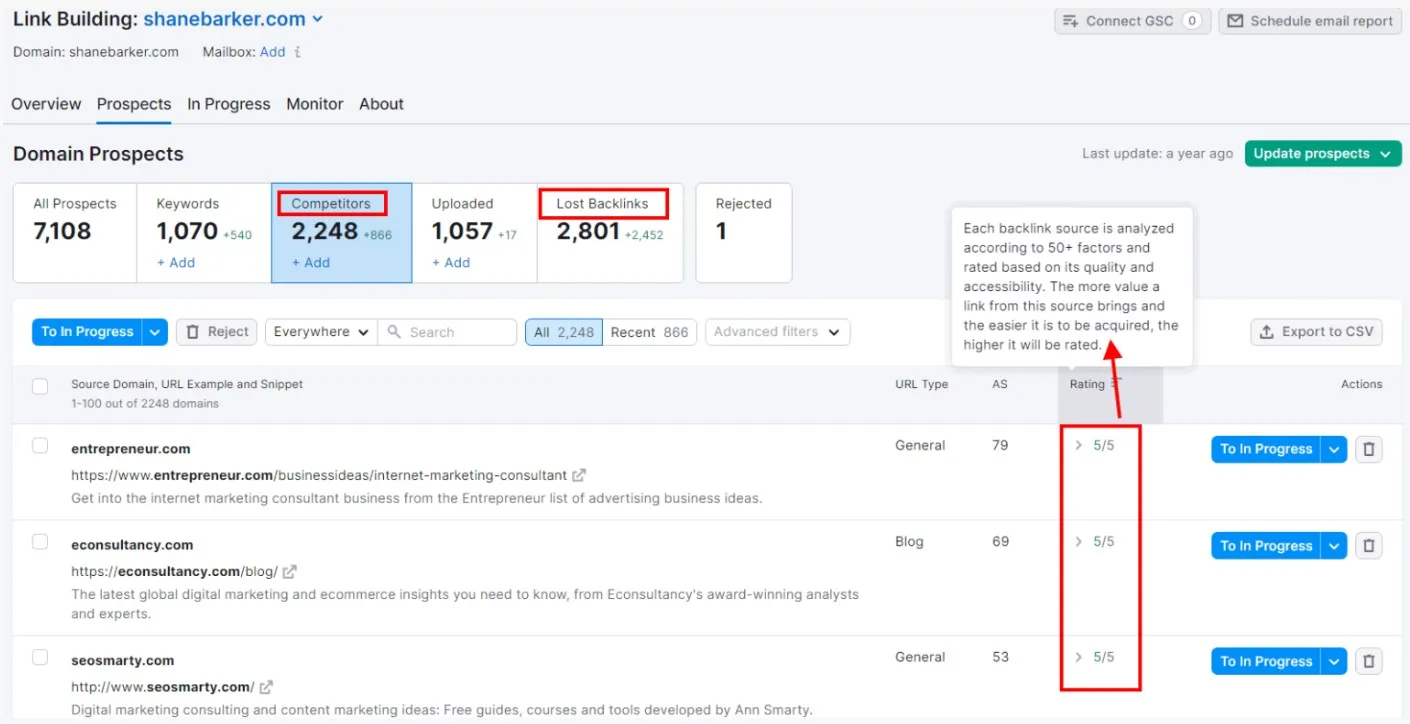This screenshot has height=724, width=1410.
Task: Show Recent 866 prospects filter
Action: tap(649, 332)
